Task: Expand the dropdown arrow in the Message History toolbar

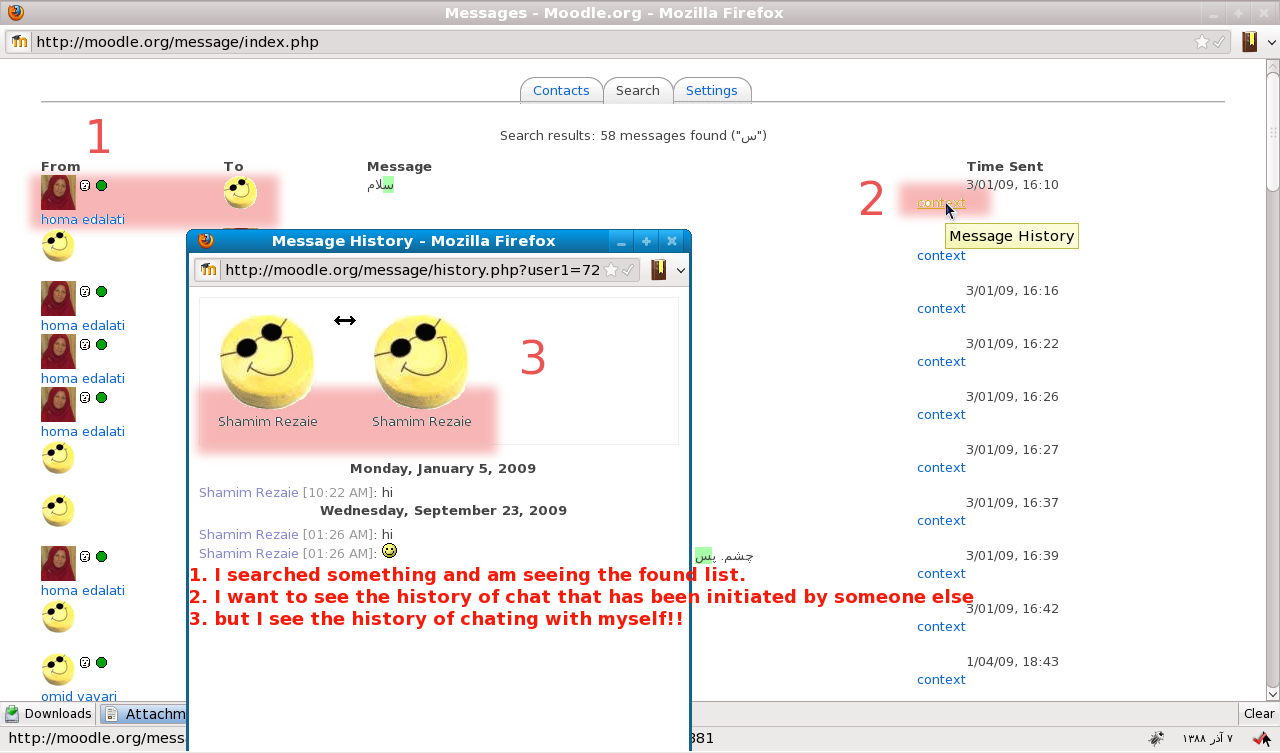Action: pos(681,270)
